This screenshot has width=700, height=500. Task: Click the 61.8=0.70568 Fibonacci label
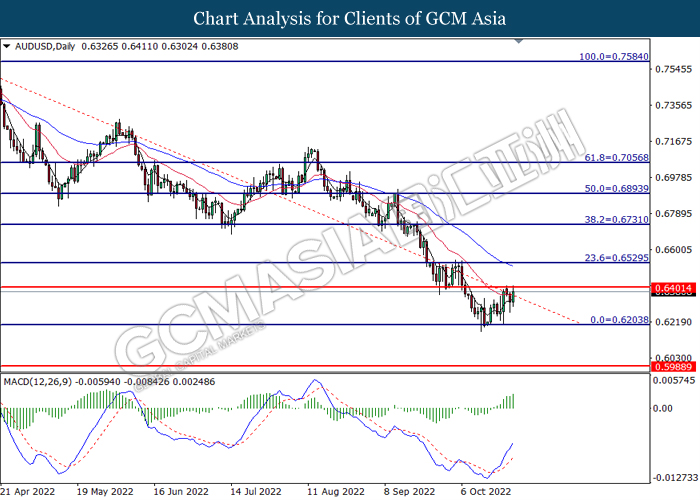(617, 158)
